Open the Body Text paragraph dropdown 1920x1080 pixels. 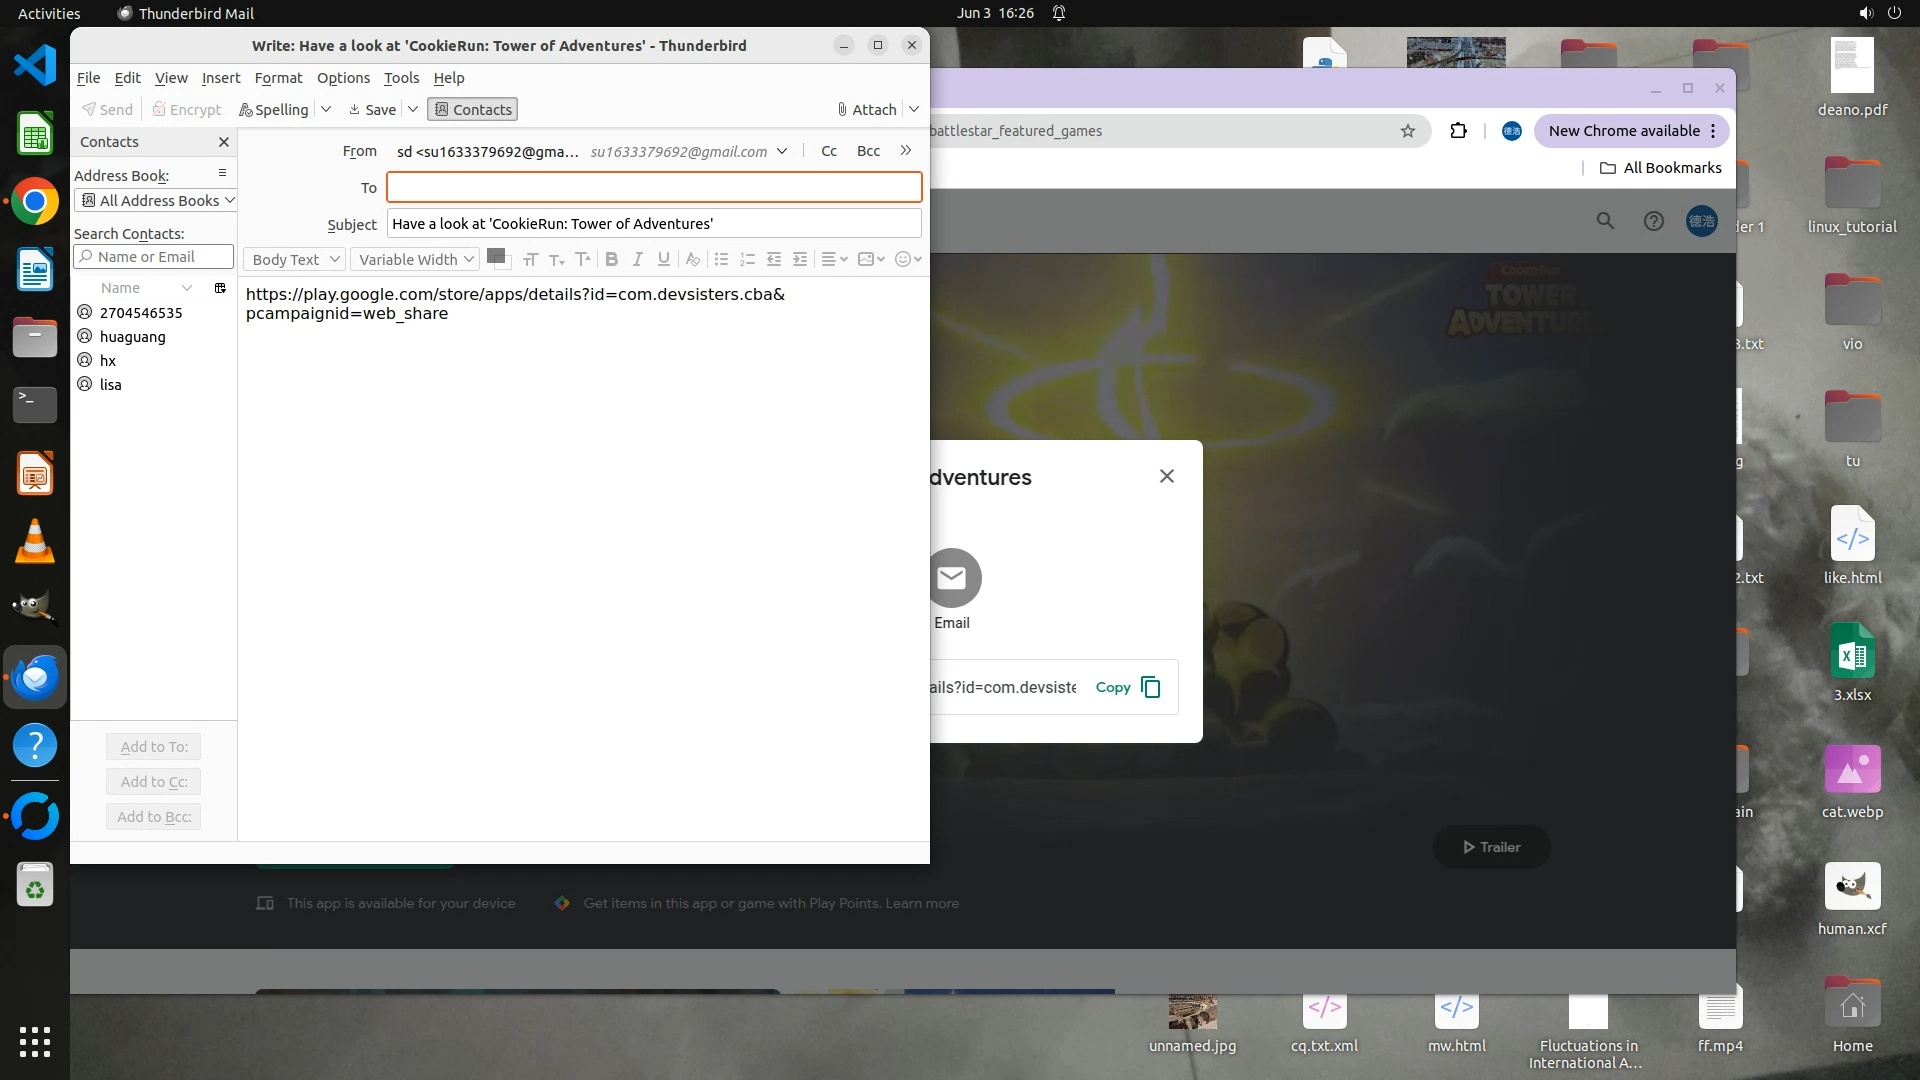click(294, 259)
